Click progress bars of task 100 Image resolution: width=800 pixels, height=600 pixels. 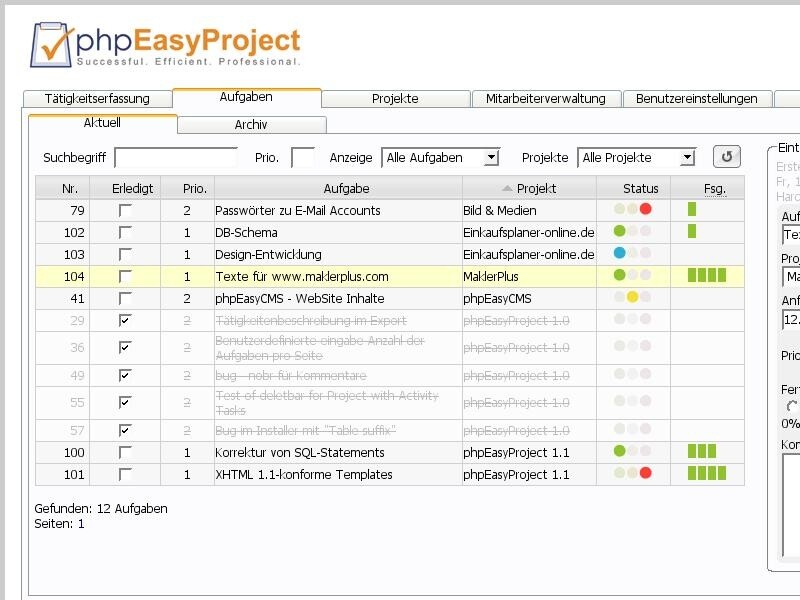(x=702, y=451)
